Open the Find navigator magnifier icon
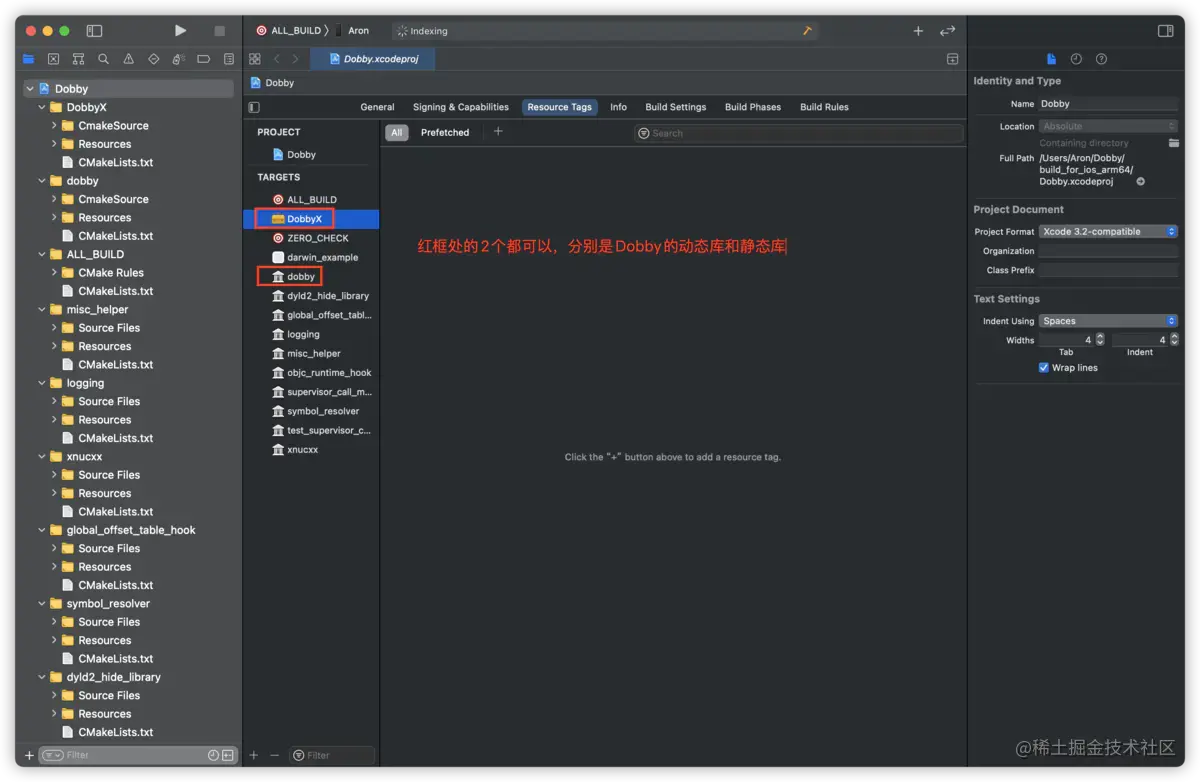This screenshot has height=782, width=1200. [103, 59]
